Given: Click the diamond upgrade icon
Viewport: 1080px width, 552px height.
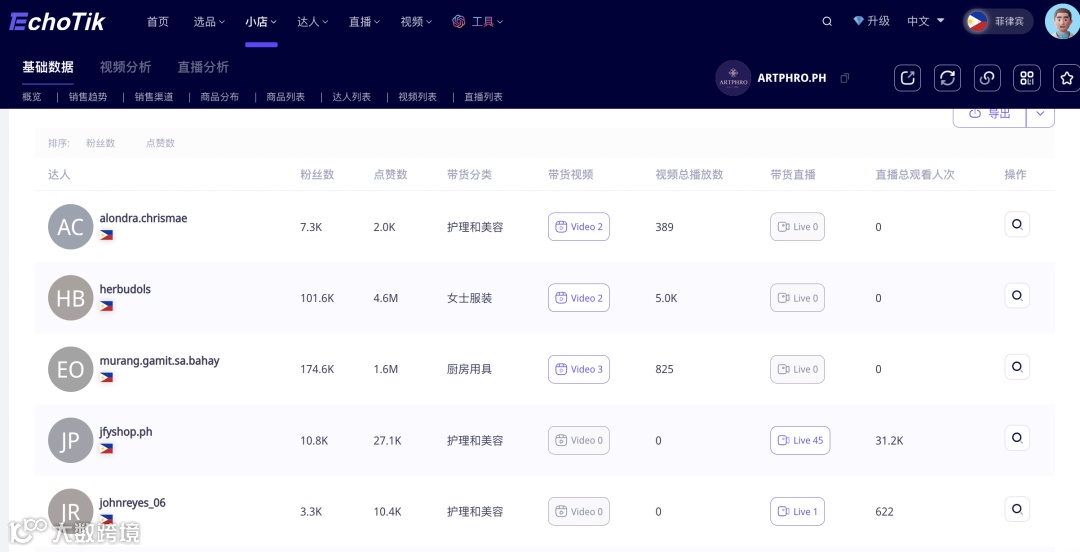Looking at the screenshot, I should pyautogui.click(x=858, y=21).
